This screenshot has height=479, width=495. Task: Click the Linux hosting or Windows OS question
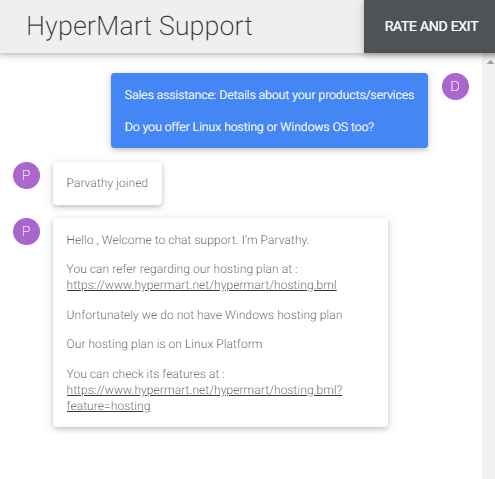(249, 127)
